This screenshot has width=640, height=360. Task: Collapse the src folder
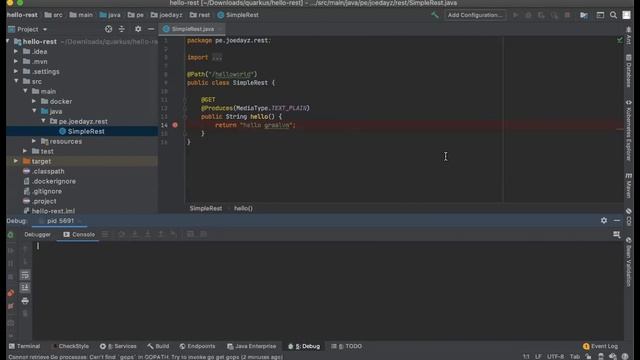pos(16,81)
